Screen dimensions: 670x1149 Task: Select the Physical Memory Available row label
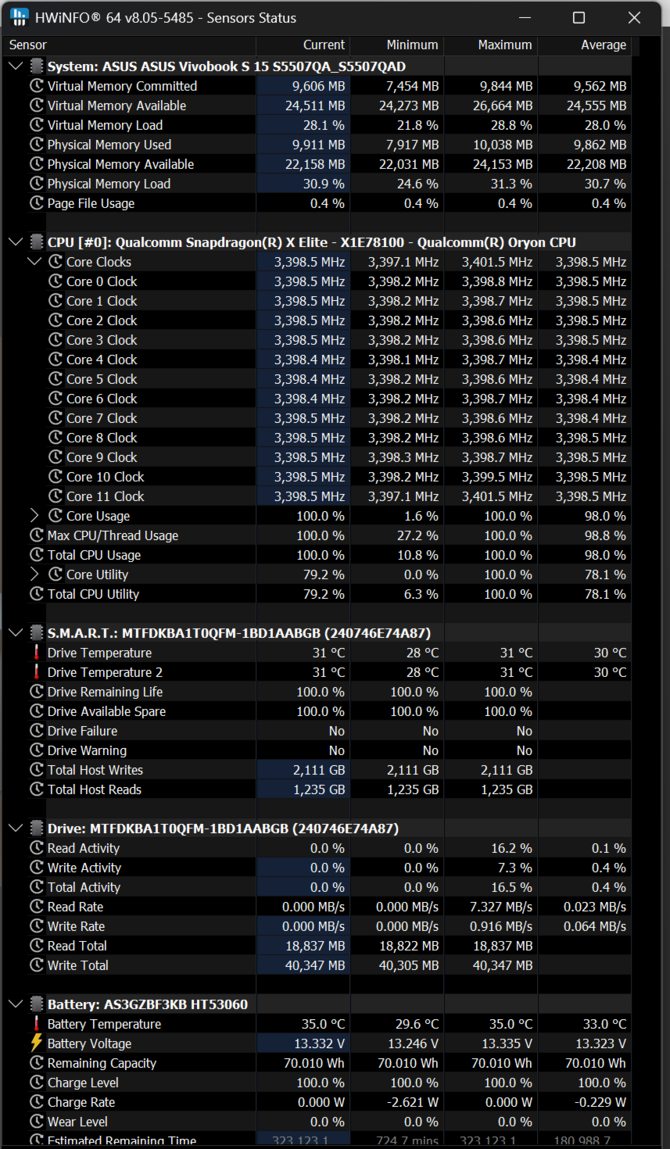pos(121,164)
